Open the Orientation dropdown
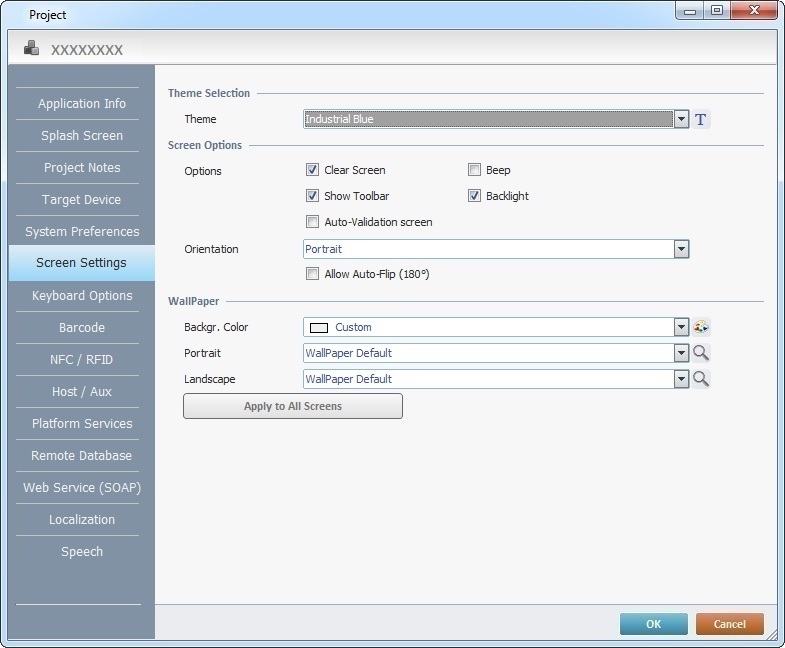The width and height of the screenshot is (785, 648). tap(681, 249)
